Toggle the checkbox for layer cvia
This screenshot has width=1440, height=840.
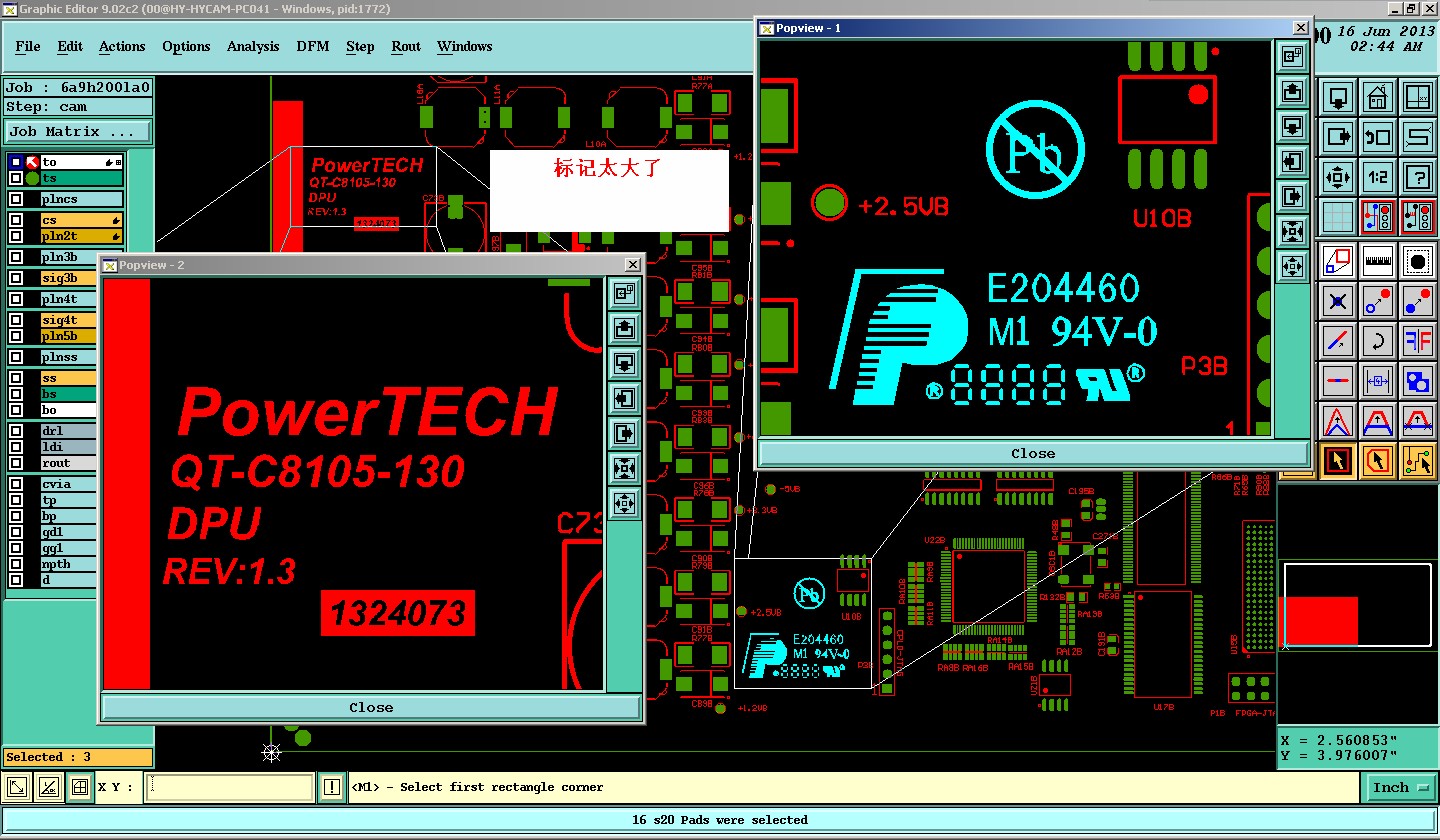pos(16,484)
